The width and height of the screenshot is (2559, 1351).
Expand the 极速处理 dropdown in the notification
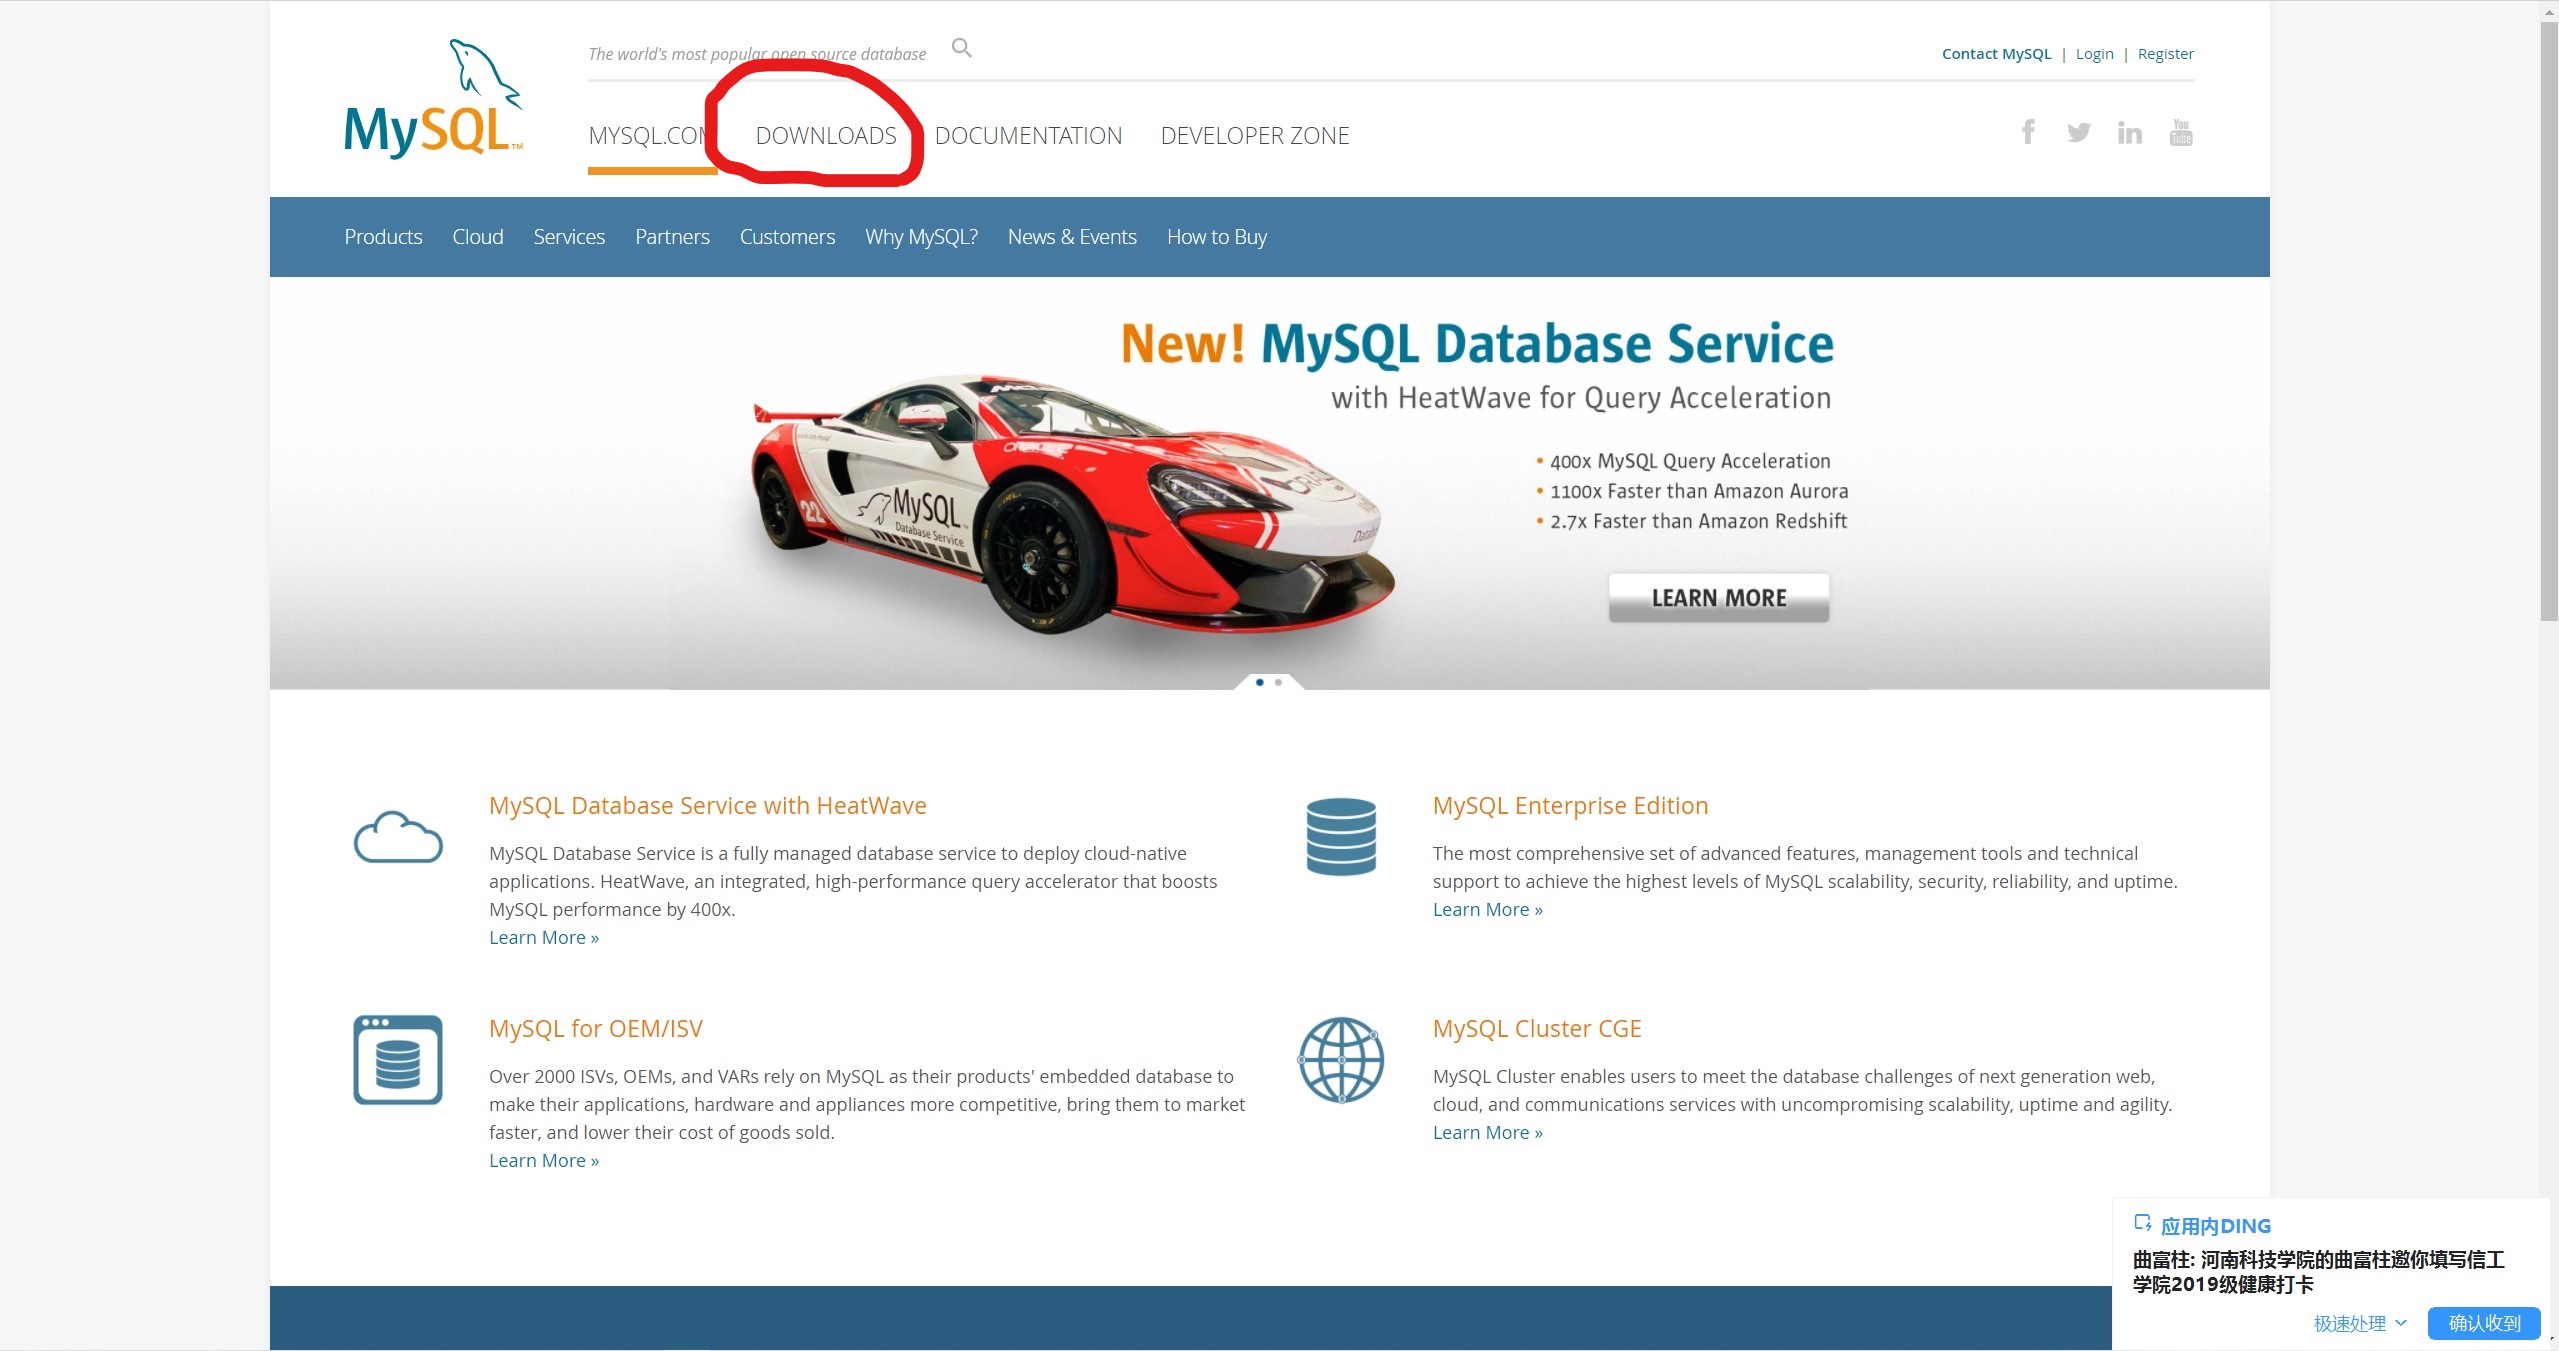click(x=2356, y=1322)
